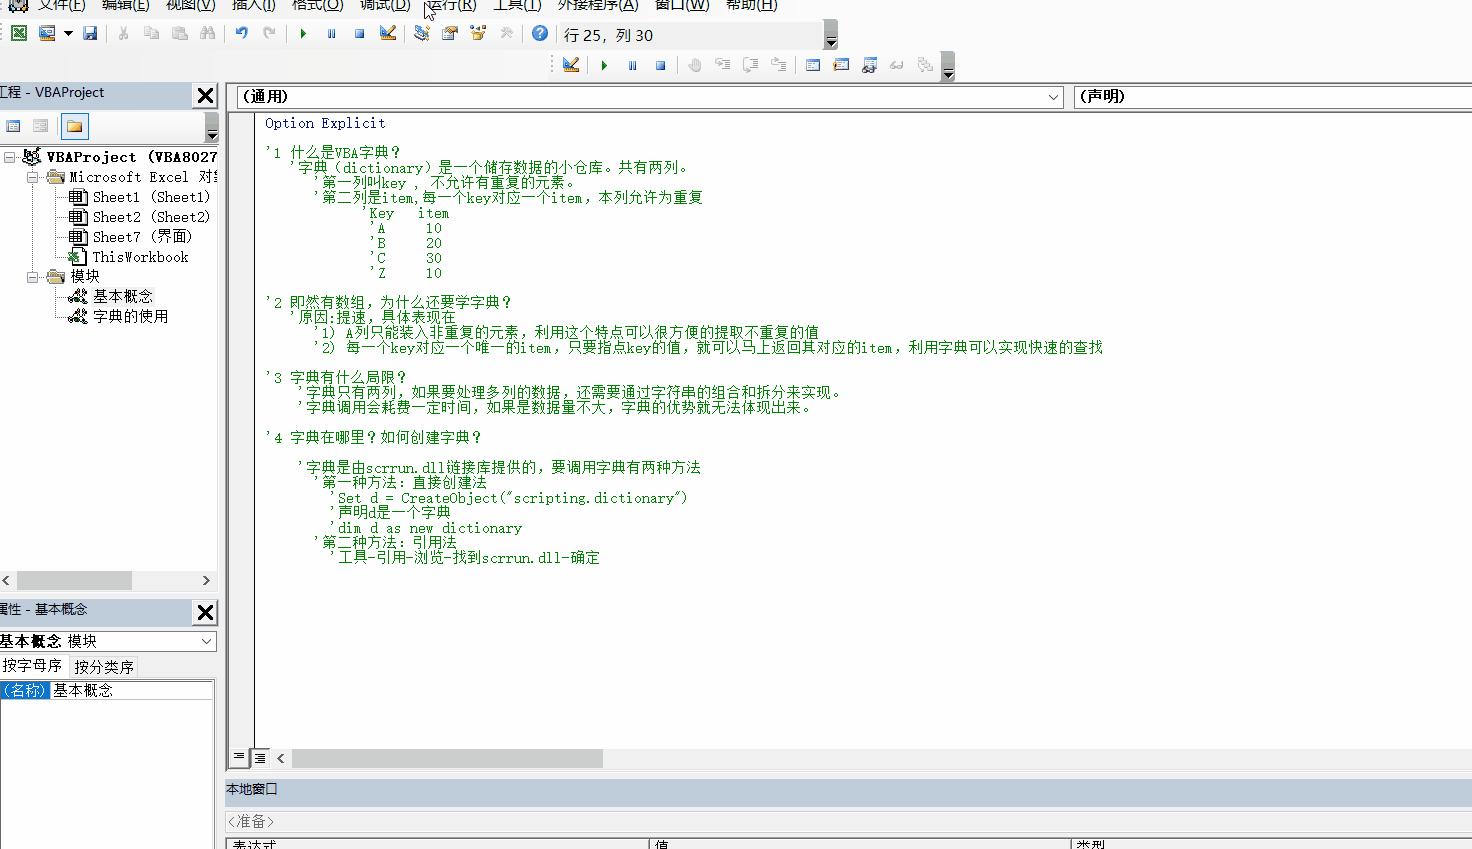
Task: Open the Object Browser icon
Action: (x=478, y=34)
